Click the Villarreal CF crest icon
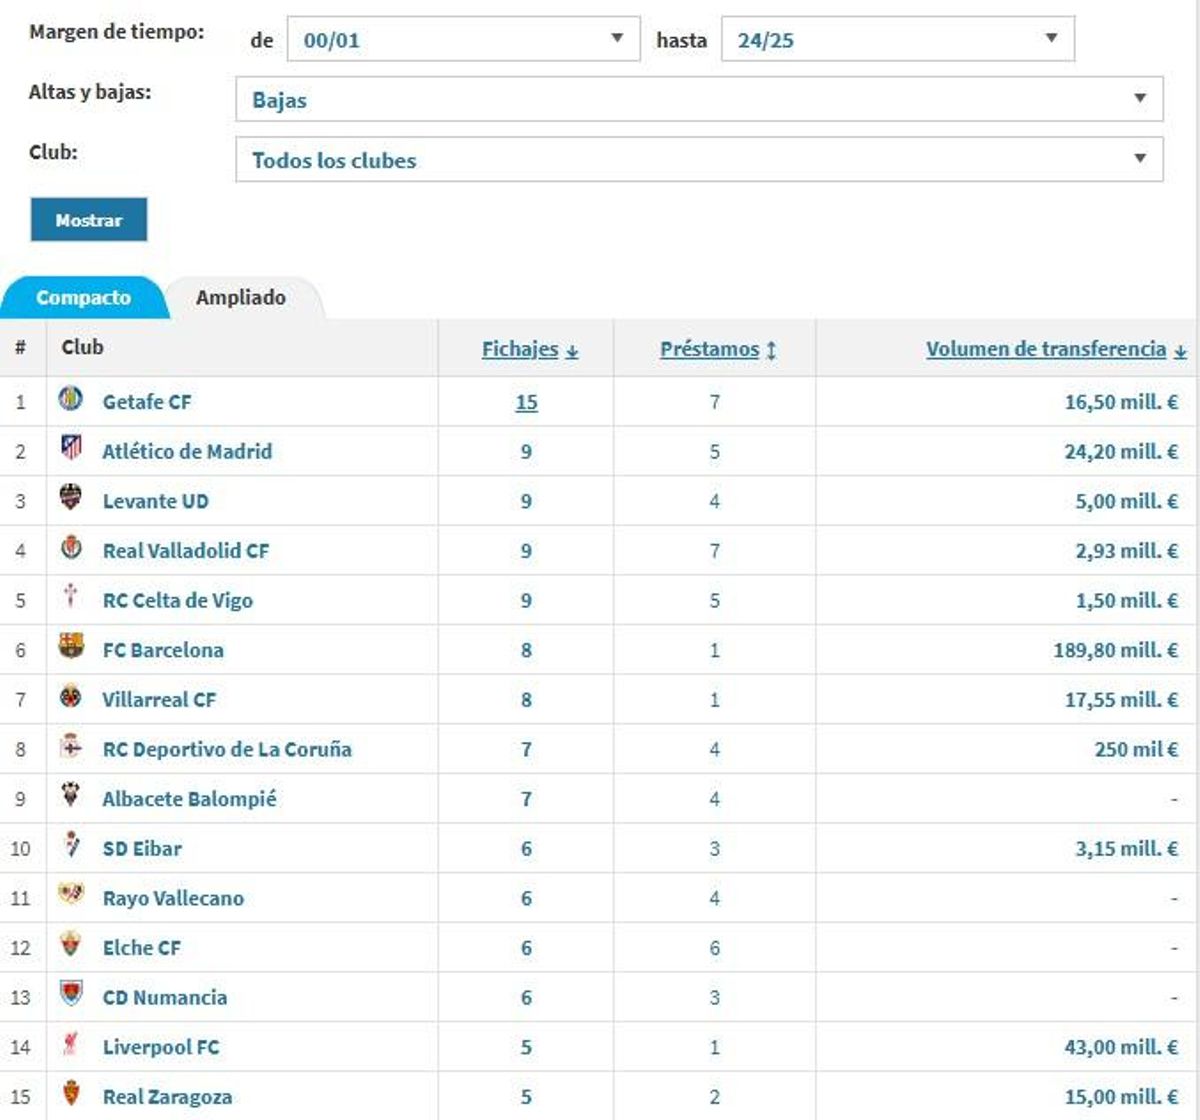 pyautogui.click(x=71, y=696)
